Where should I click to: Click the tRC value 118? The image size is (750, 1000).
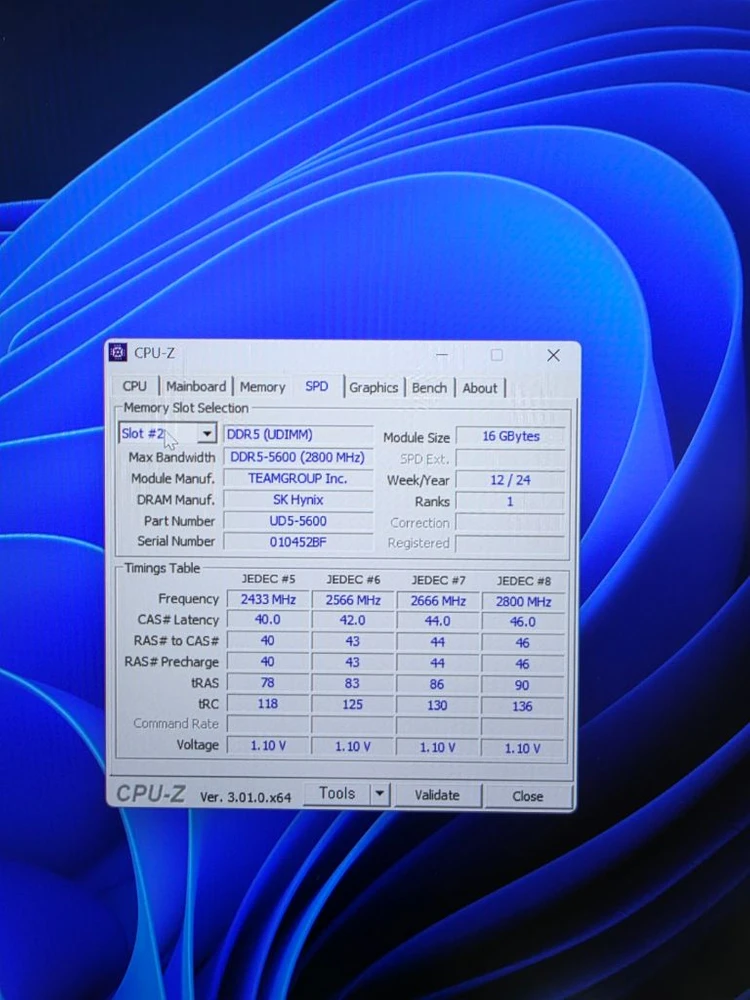268,703
